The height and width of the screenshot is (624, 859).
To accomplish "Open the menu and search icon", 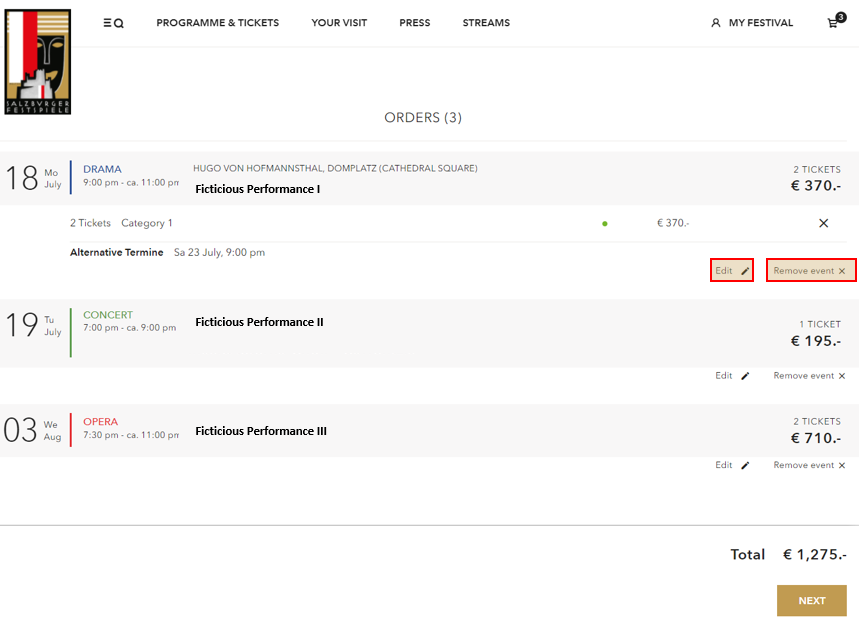I will [113, 23].
